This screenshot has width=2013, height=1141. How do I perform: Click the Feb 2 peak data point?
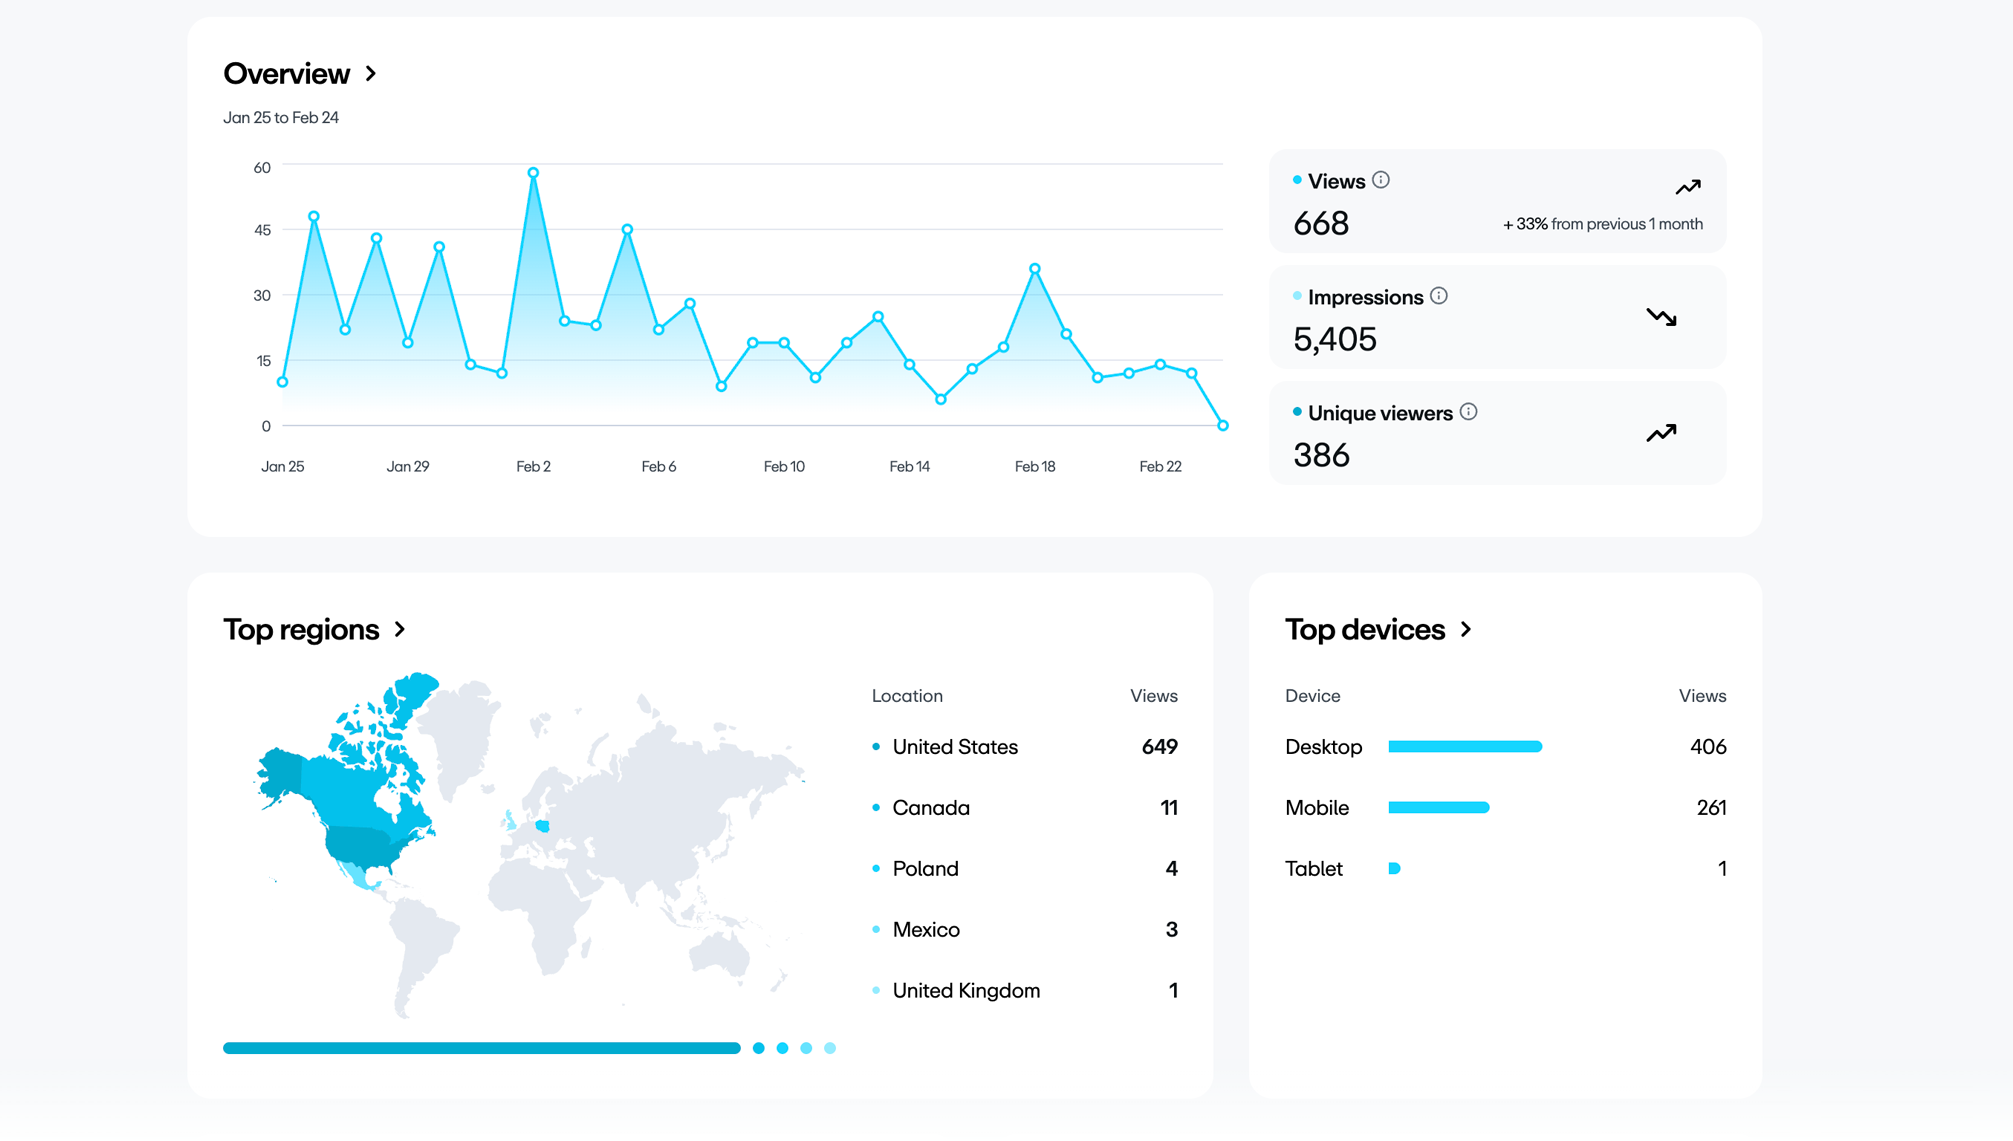point(533,173)
